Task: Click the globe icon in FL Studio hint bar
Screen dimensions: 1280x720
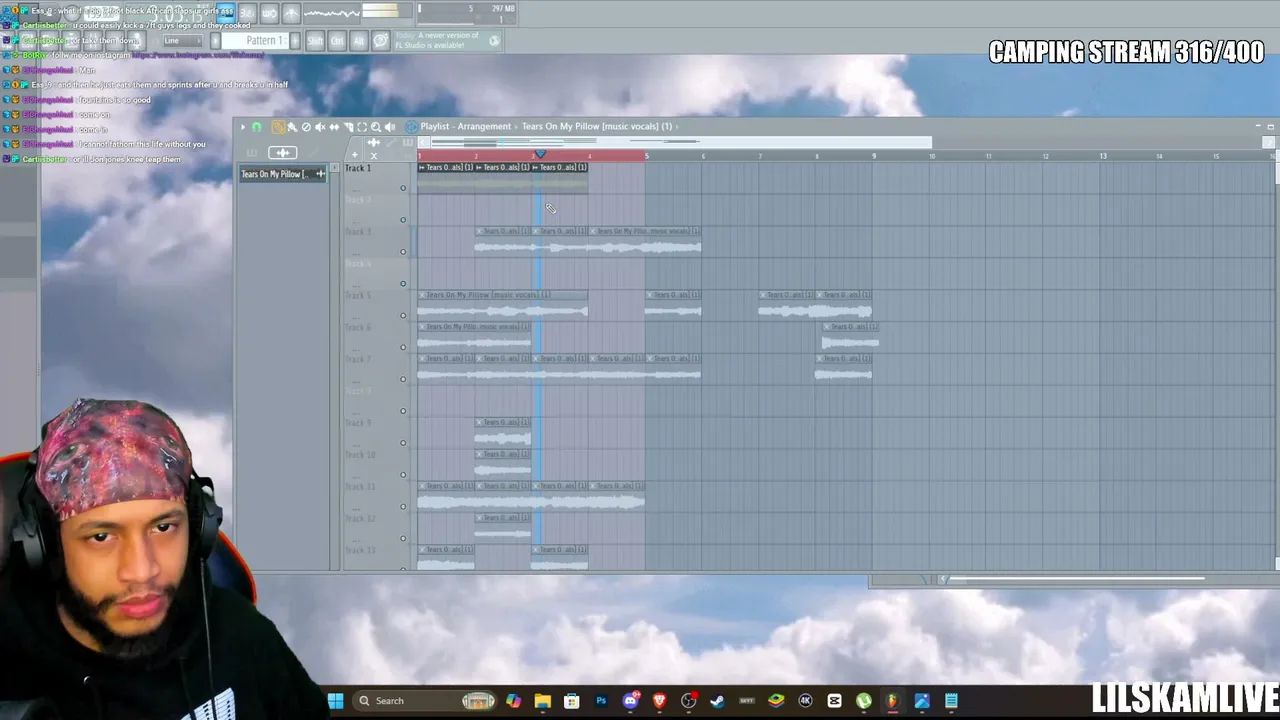Action: [494, 41]
